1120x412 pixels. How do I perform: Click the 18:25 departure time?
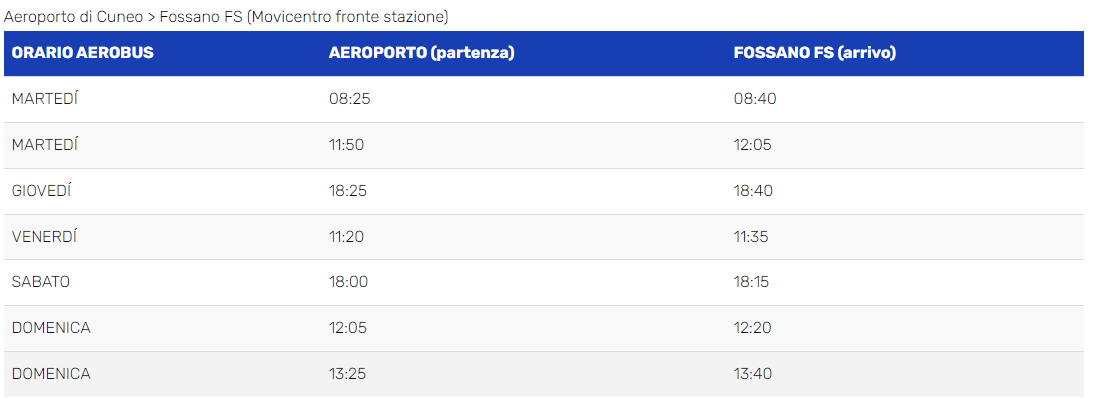coord(349,191)
